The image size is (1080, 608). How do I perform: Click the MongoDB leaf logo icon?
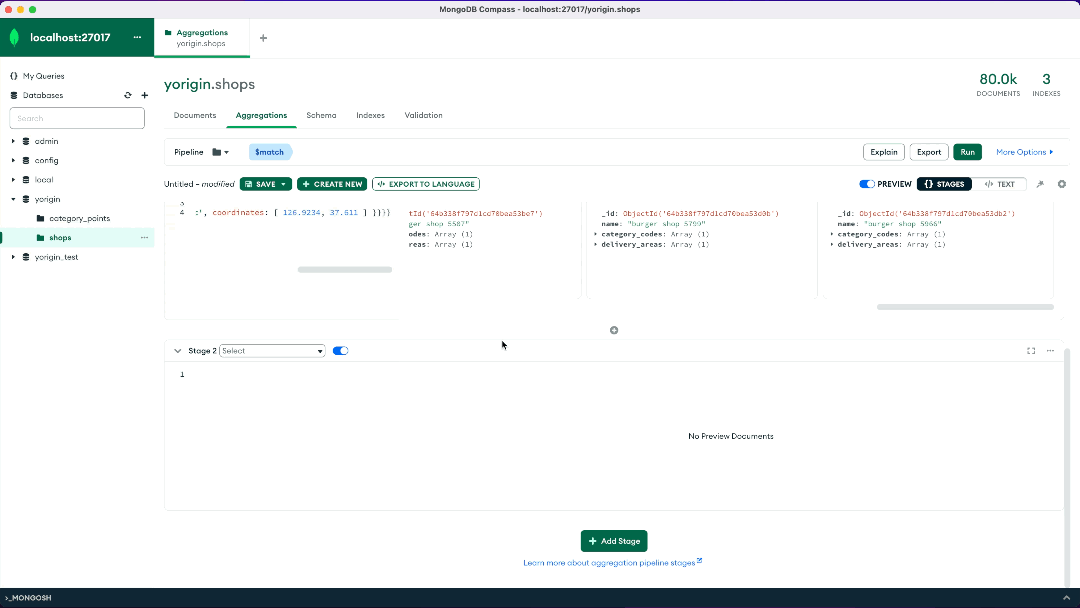(x=14, y=37)
